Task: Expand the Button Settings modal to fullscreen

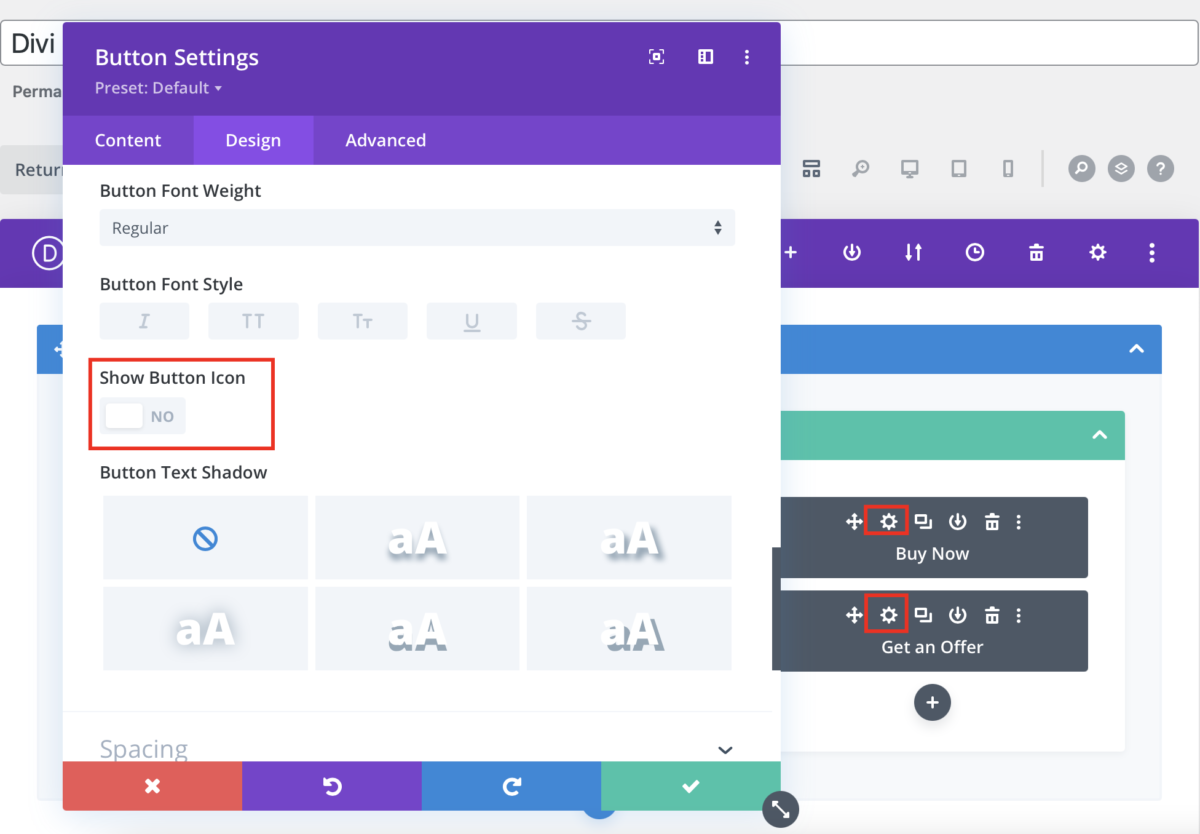Action: coord(656,57)
